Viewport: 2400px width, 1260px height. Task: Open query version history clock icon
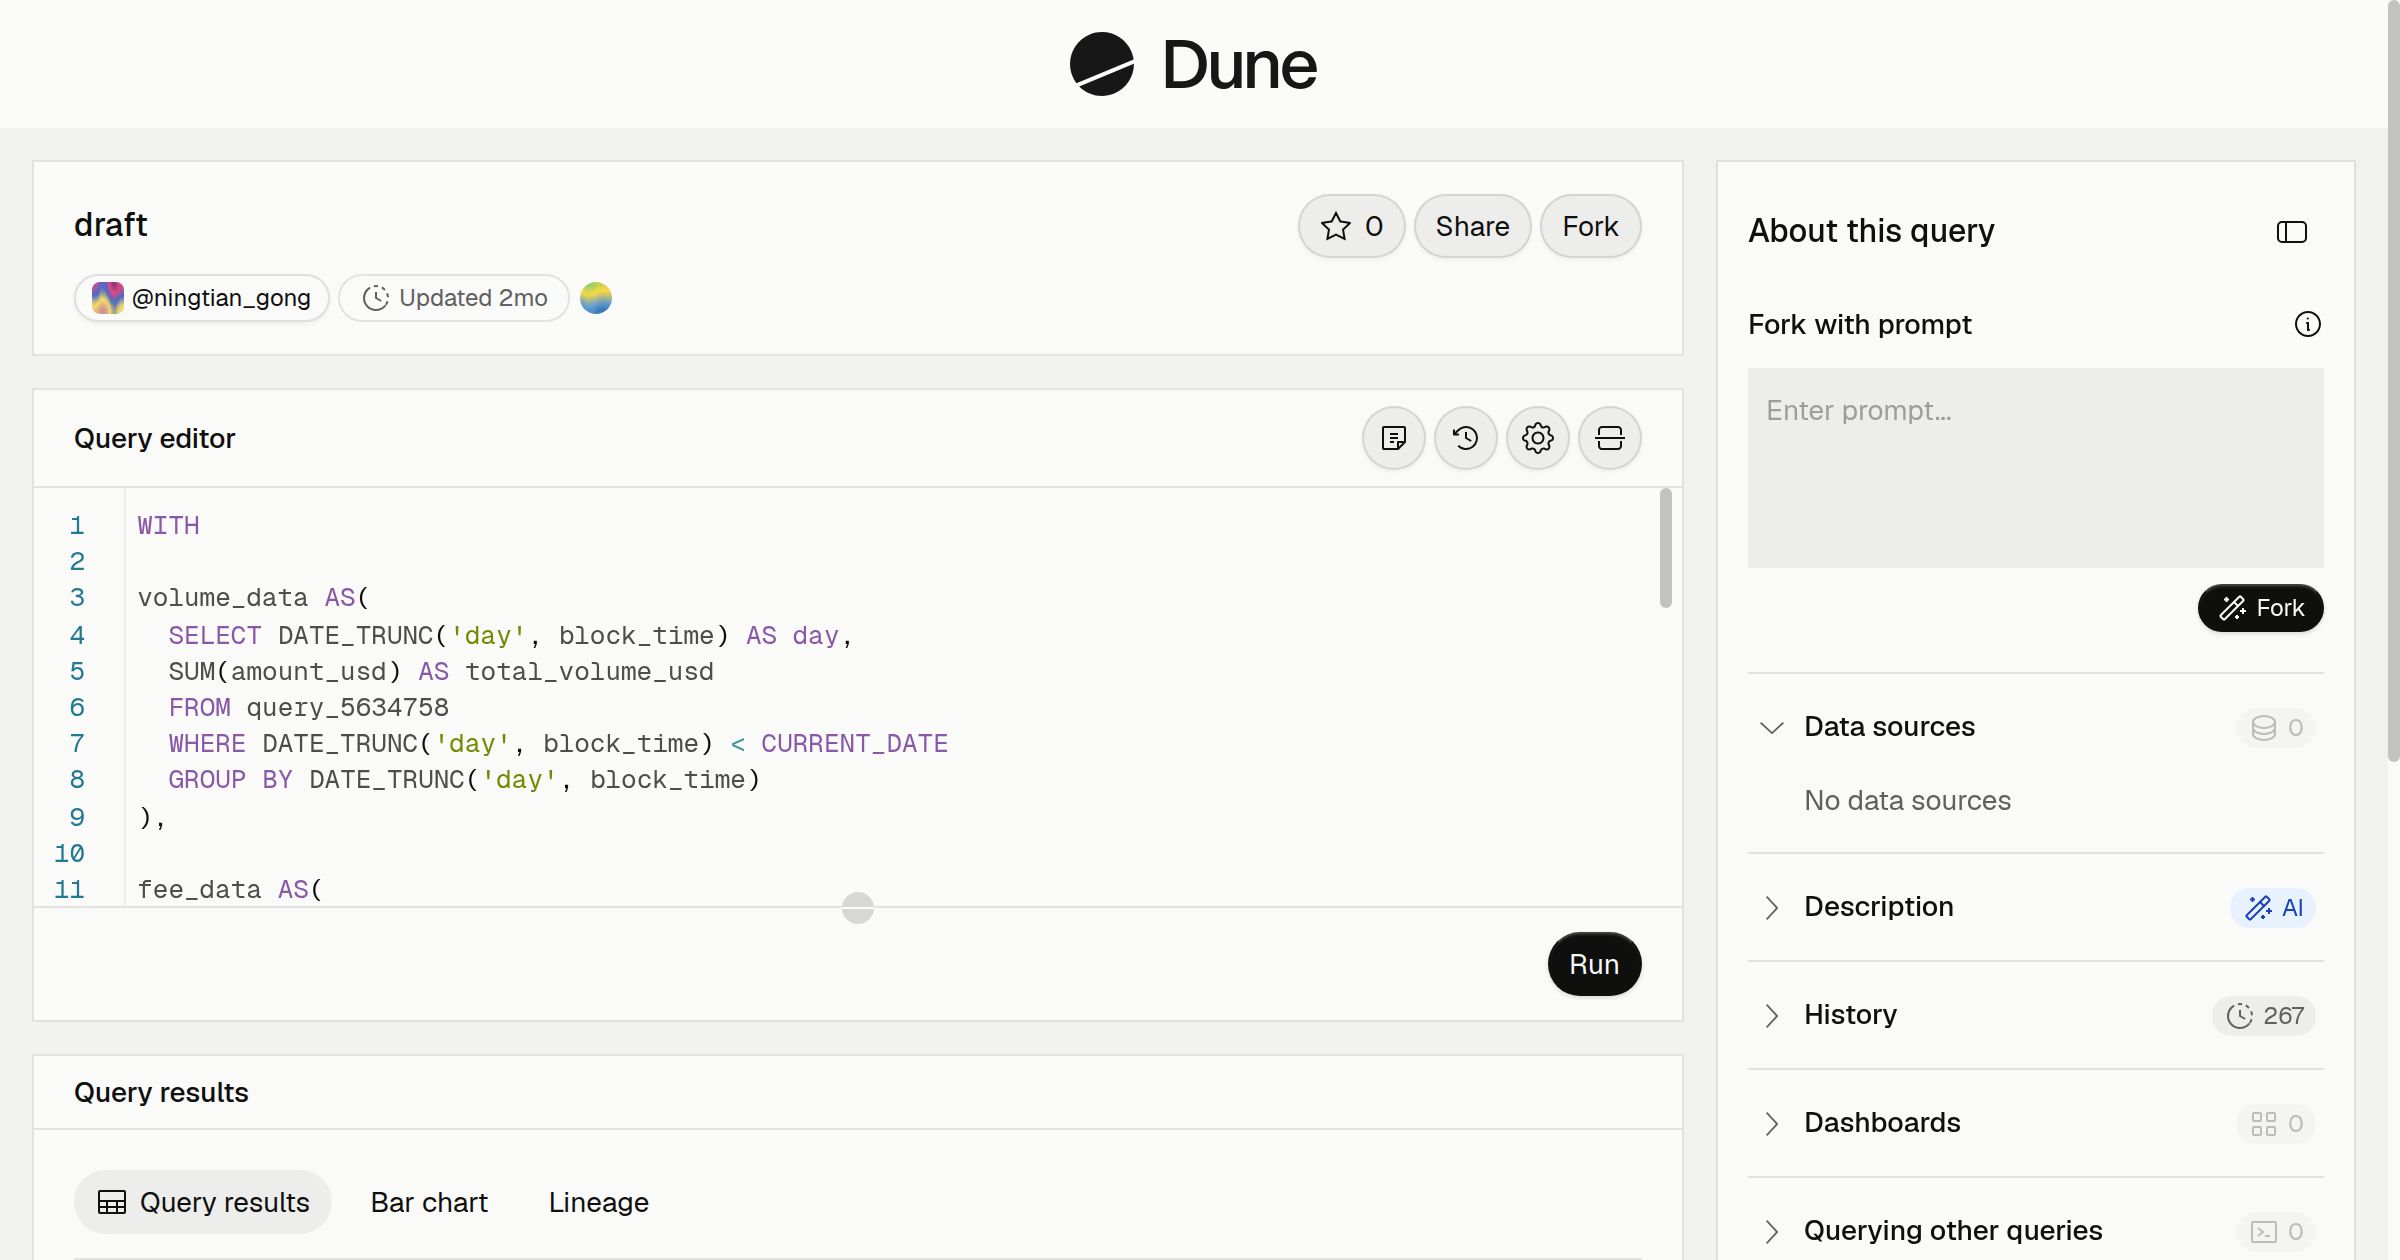tap(1466, 438)
